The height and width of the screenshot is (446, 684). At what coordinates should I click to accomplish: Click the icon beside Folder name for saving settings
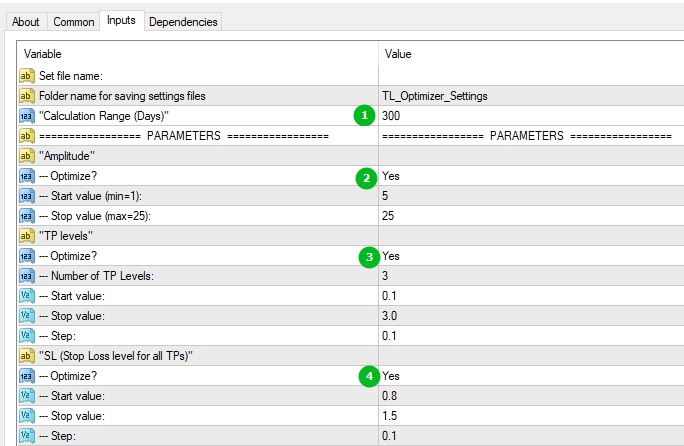pos(27,96)
